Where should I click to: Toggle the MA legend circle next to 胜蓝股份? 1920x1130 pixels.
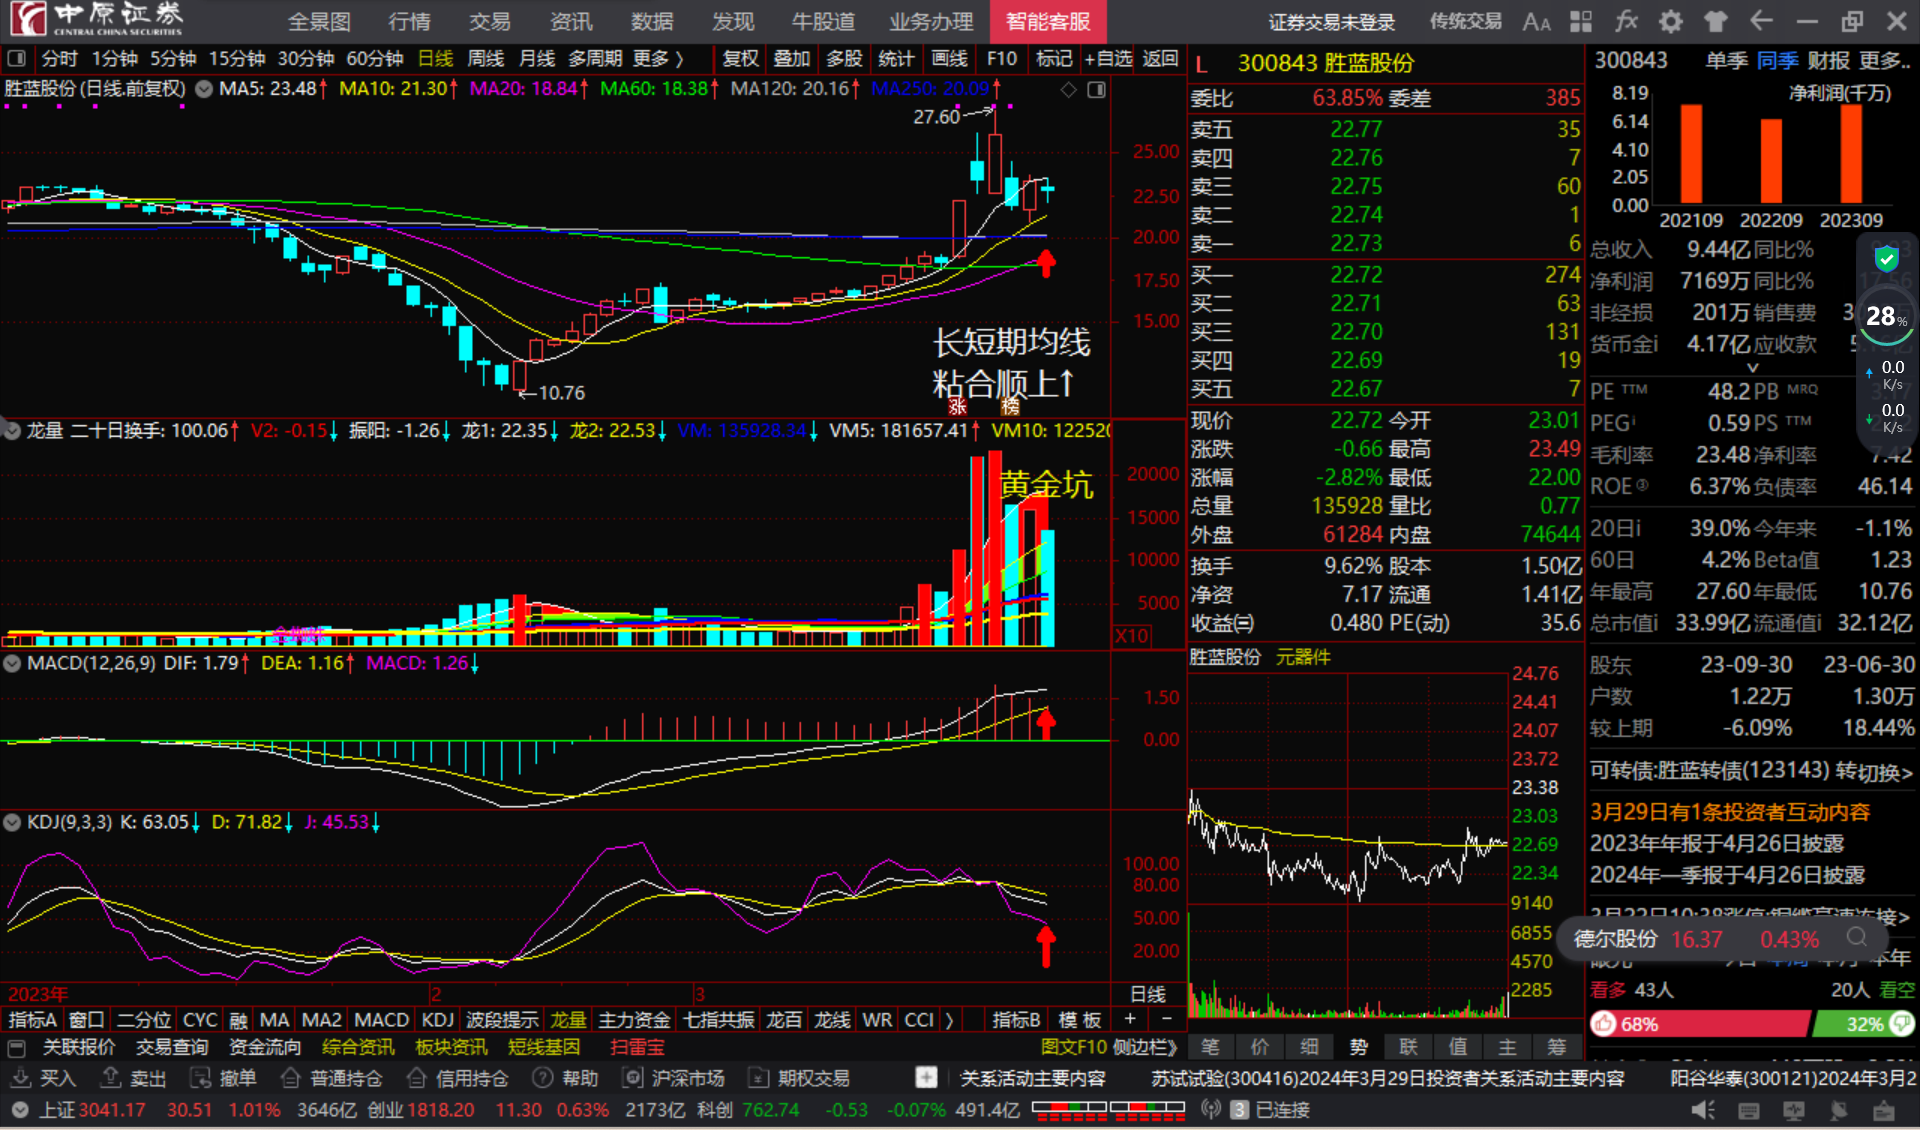[x=204, y=89]
